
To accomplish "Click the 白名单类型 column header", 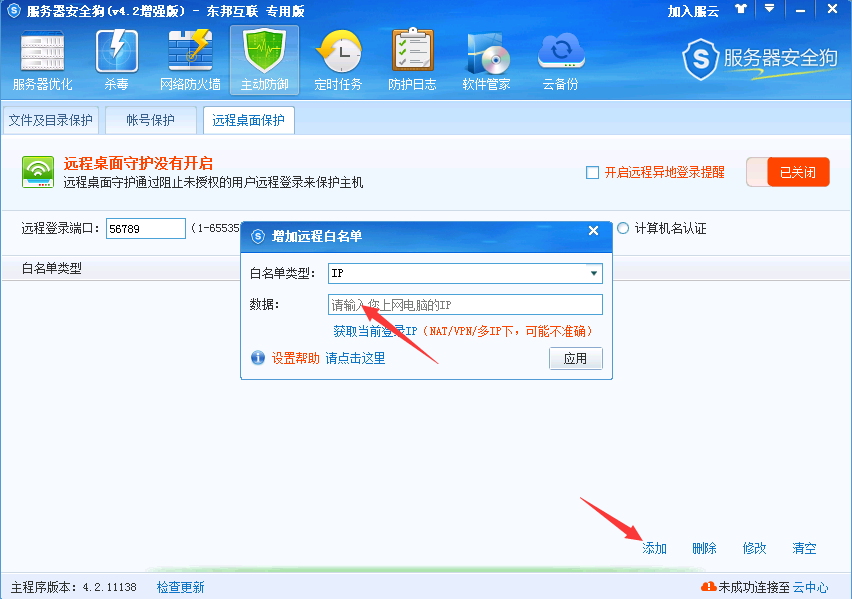I will click(x=52, y=269).
